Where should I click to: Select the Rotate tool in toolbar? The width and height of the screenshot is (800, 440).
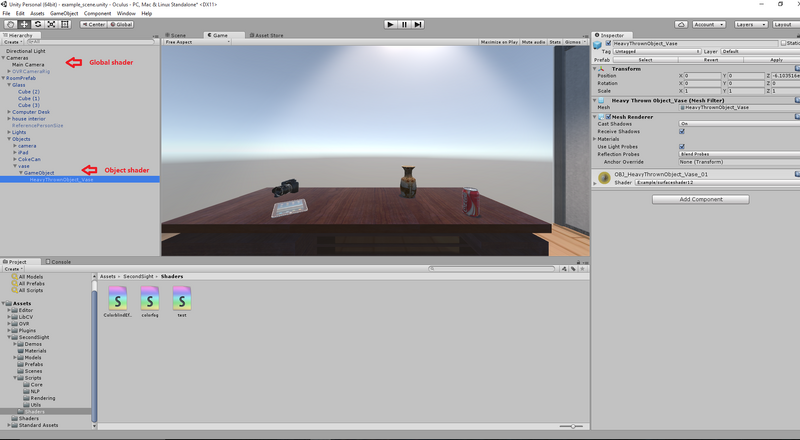(38, 24)
